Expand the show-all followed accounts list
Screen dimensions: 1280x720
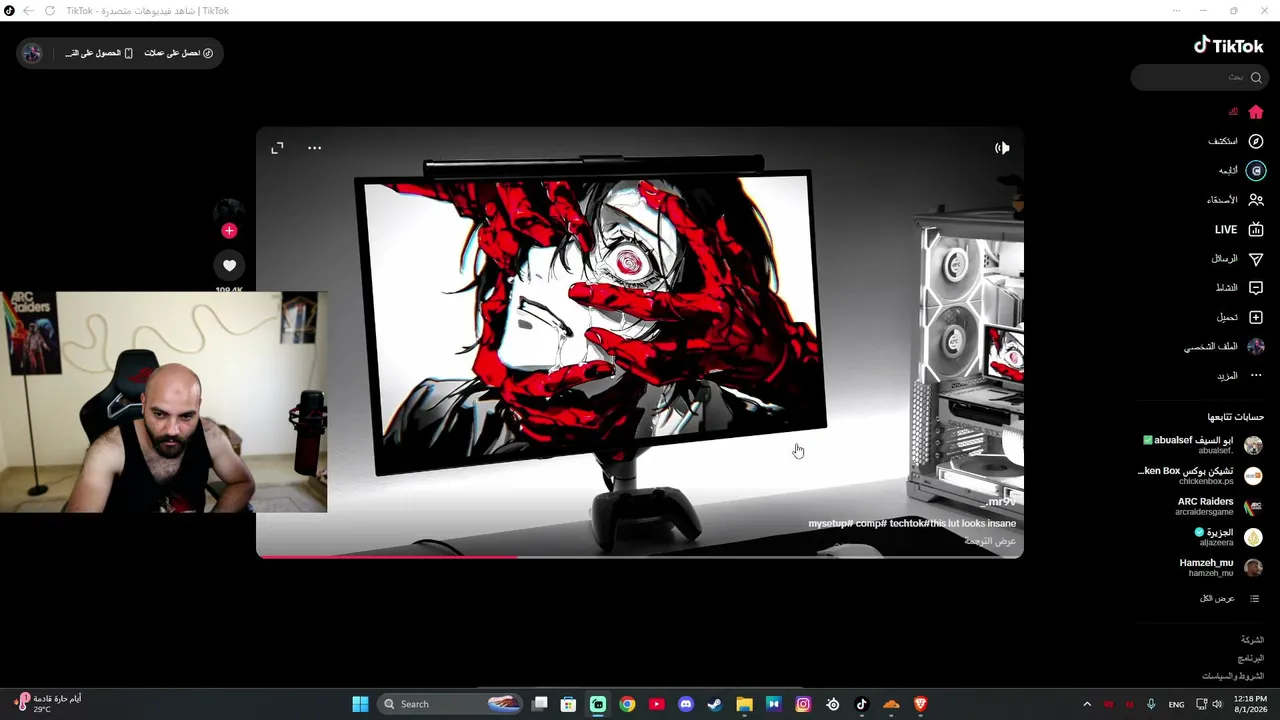[1230, 598]
